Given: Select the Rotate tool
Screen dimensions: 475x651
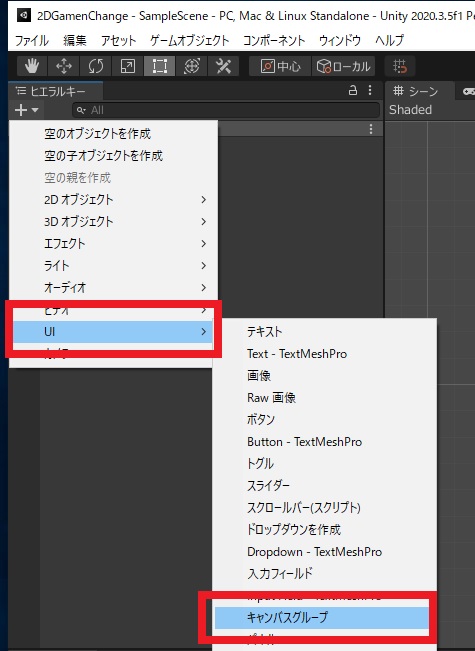Looking at the screenshot, I should [x=95, y=66].
